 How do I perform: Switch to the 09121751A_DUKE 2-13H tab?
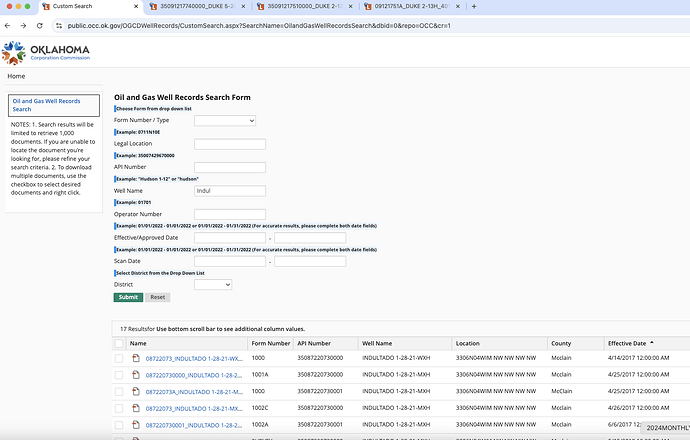click(412, 6)
